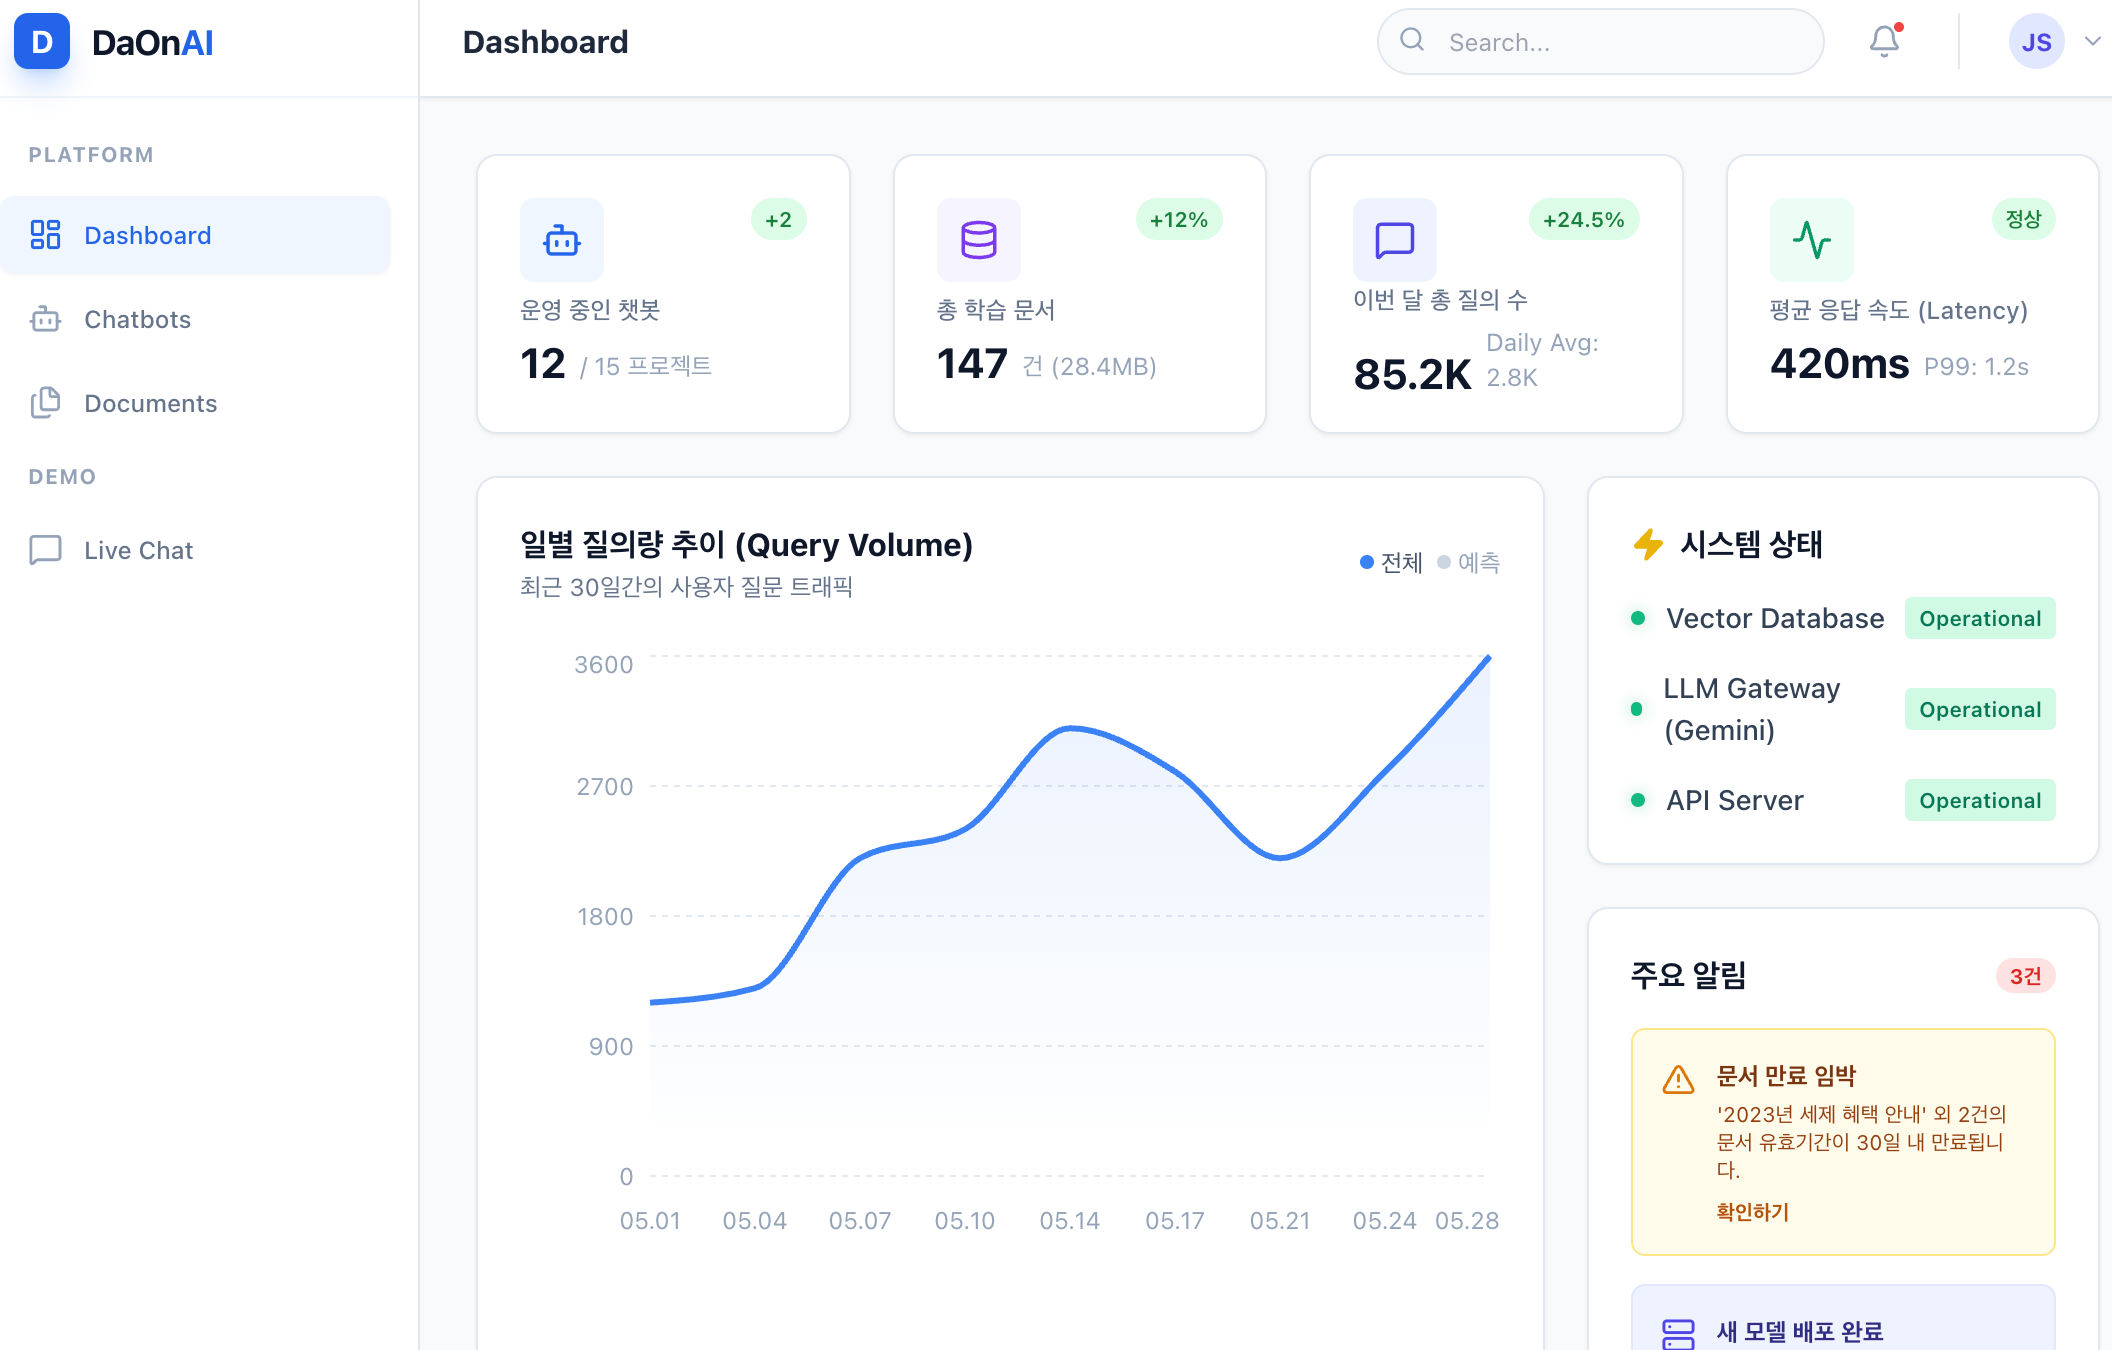
Task: Click the warning triangle icon in the alert
Action: pyautogui.click(x=1678, y=1080)
